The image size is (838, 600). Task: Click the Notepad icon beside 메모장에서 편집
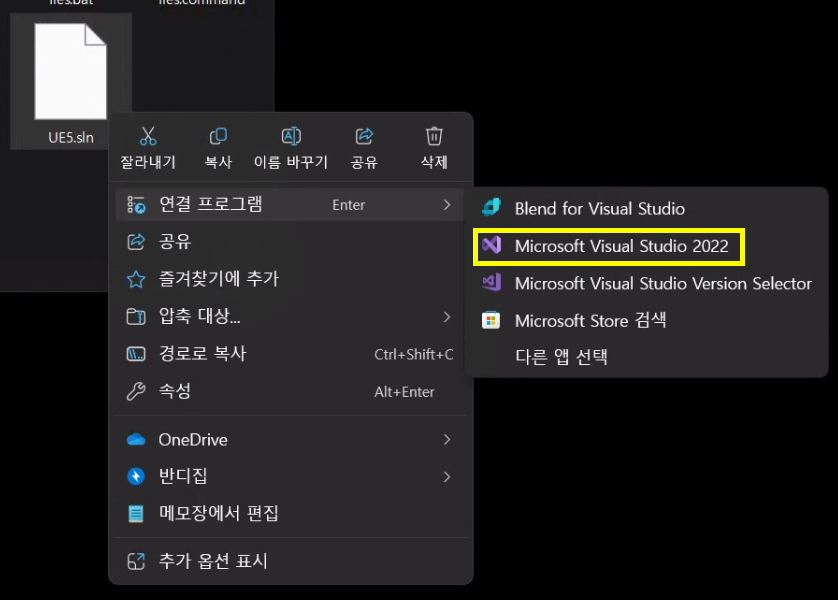pos(136,513)
